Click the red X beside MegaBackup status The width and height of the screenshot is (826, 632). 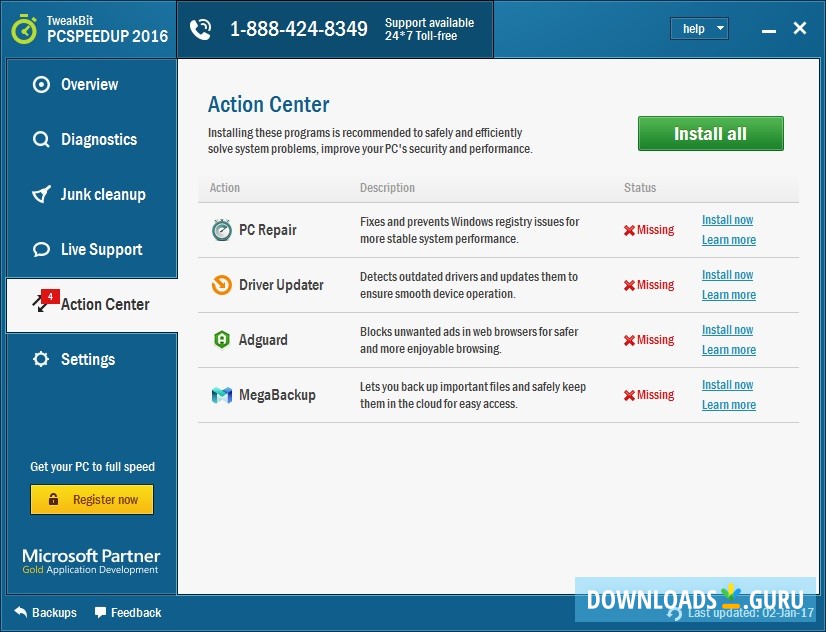point(629,396)
